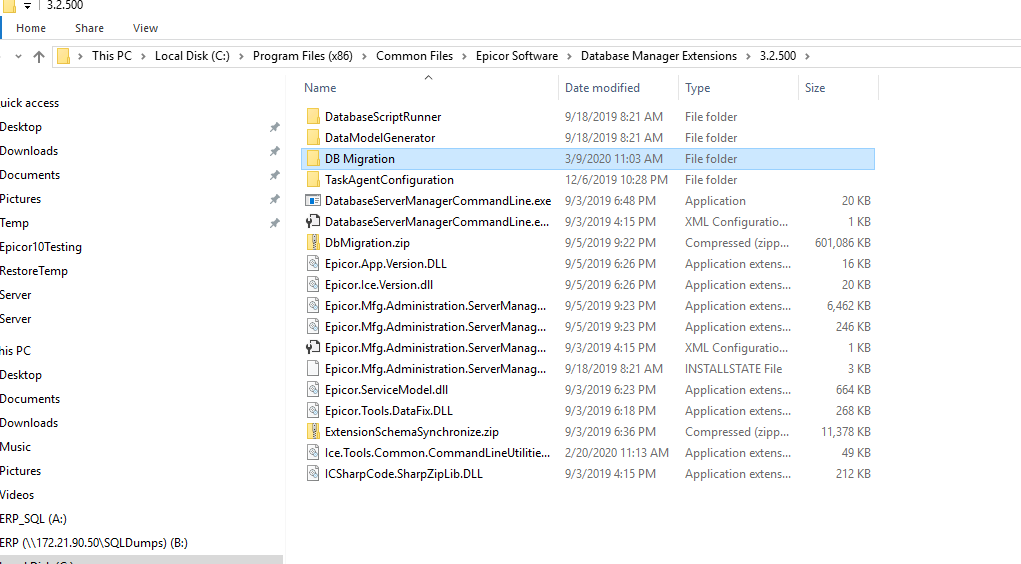Select Epicor10Testing in the navigation pane

(x=41, y=247)
